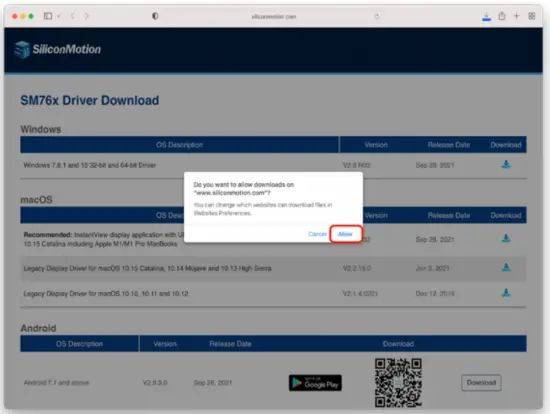The image size is (550, 414).
Task: Download the Windows 7, 8.1 and 10 driver
Action: [506, 164]
